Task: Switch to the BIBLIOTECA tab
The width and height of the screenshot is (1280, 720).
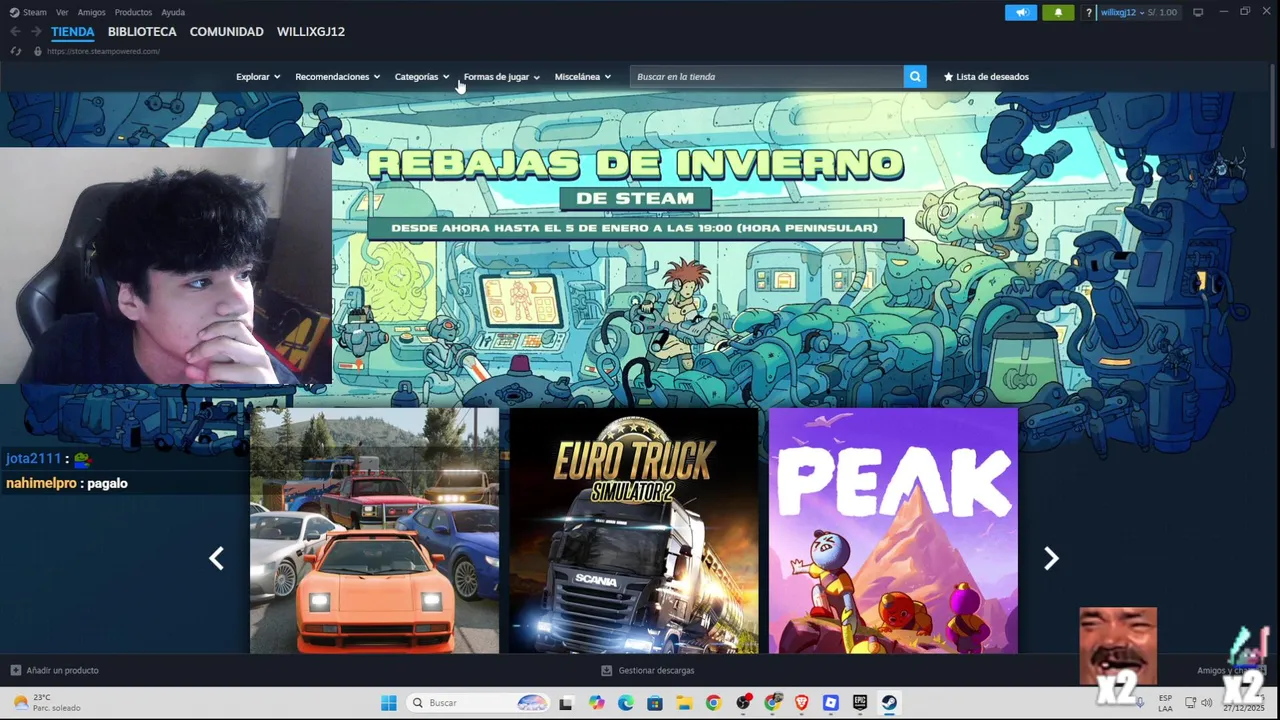Action: 142,32
